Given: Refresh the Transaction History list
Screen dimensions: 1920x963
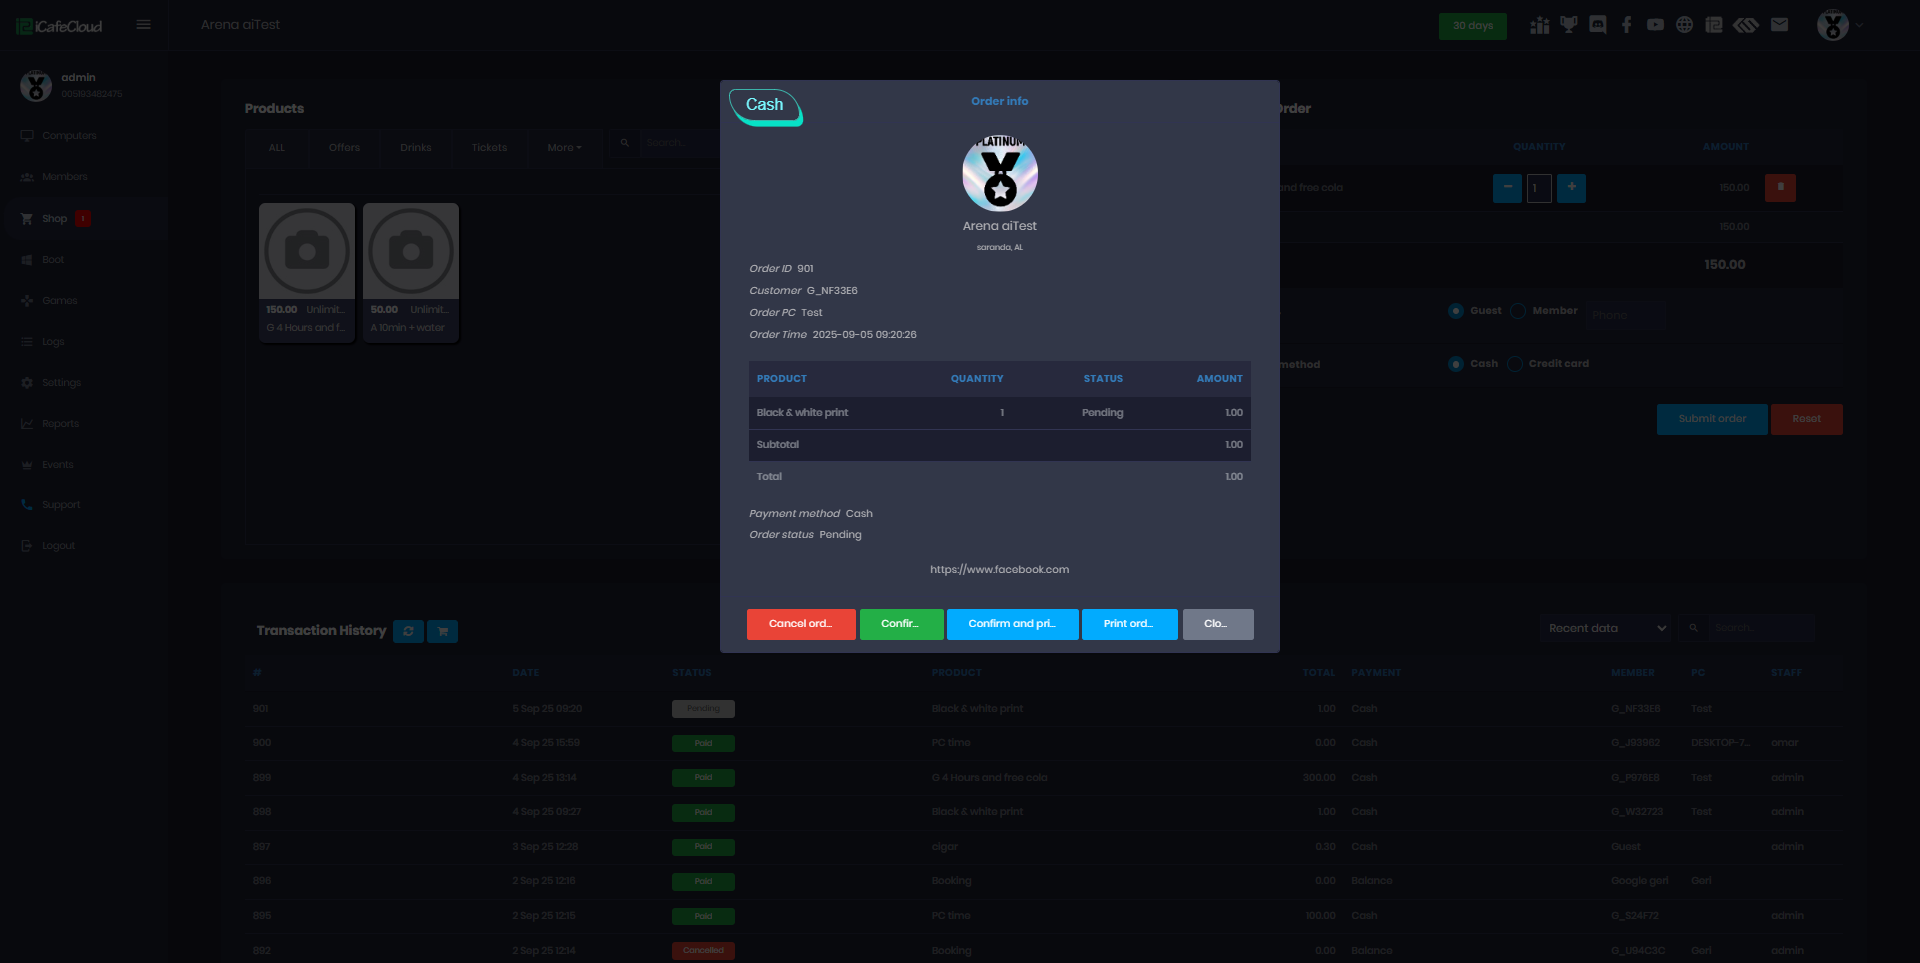Looking at the screenshot, I should click(408, 631).
